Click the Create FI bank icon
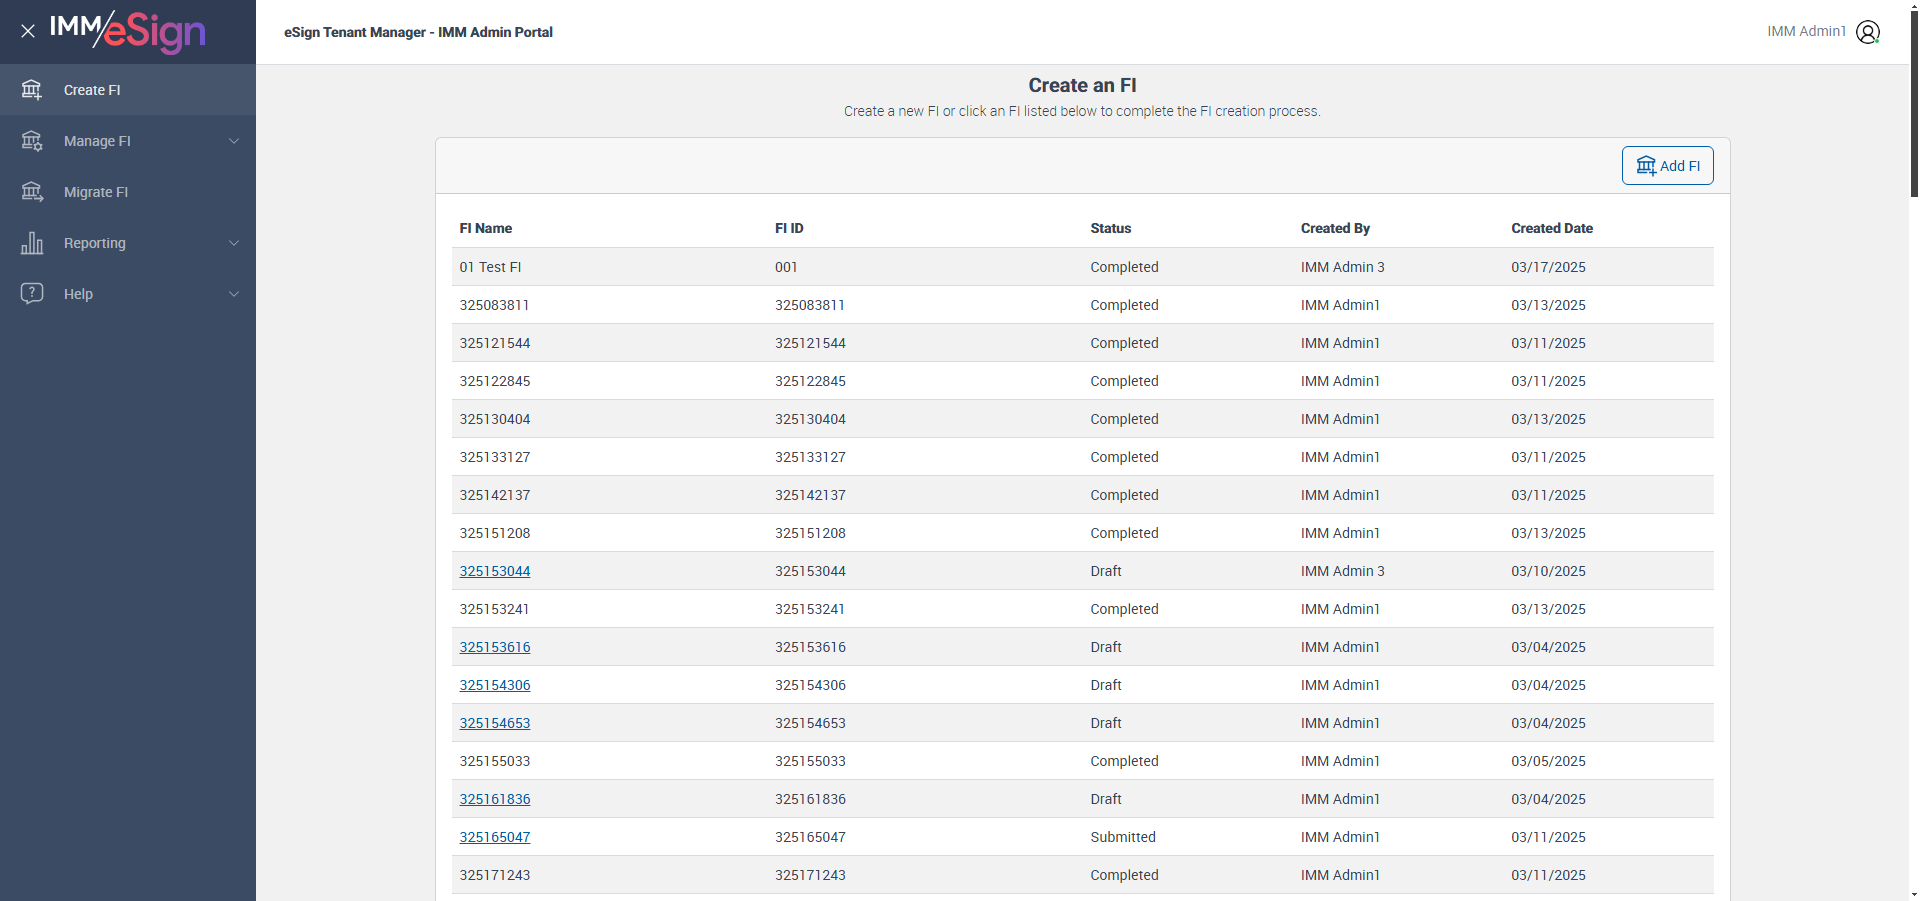The height and width of the screenshot is (901, 1920). pyautogui.click(x=32, y=90)
